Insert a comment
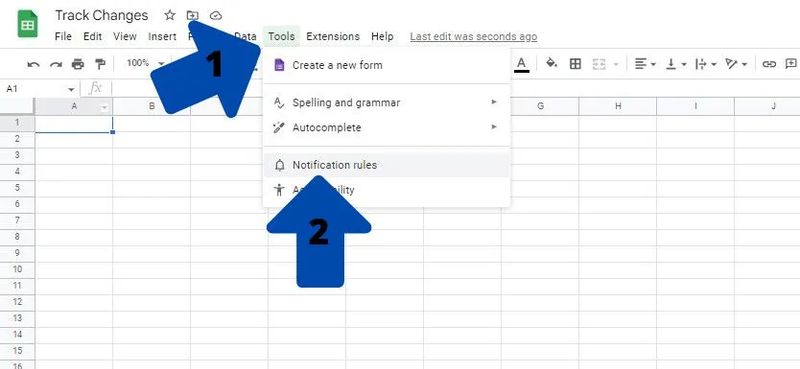The width and height of the screenshot is (800, 369). click(x=791, y=64)
